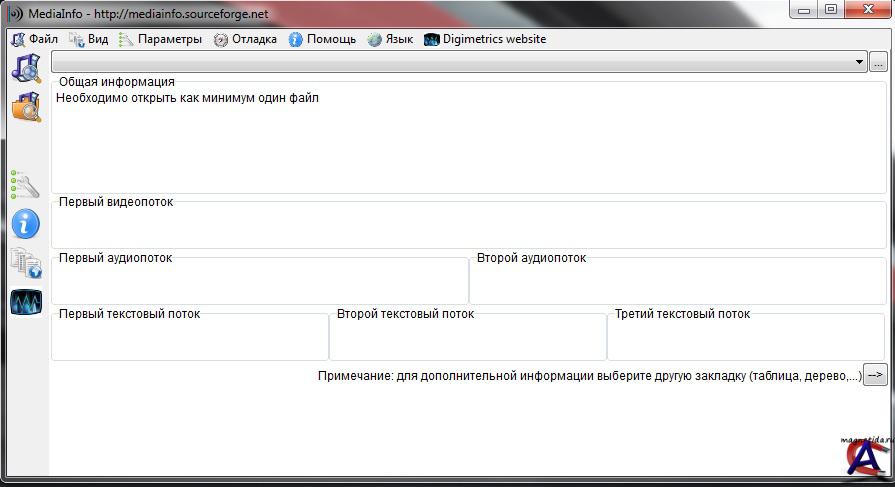The height and width of the screenshot is (487, 895).
Task: Click inside the Первый видеопоток panel
Action: pyautogui.click(x=468, y=228)
